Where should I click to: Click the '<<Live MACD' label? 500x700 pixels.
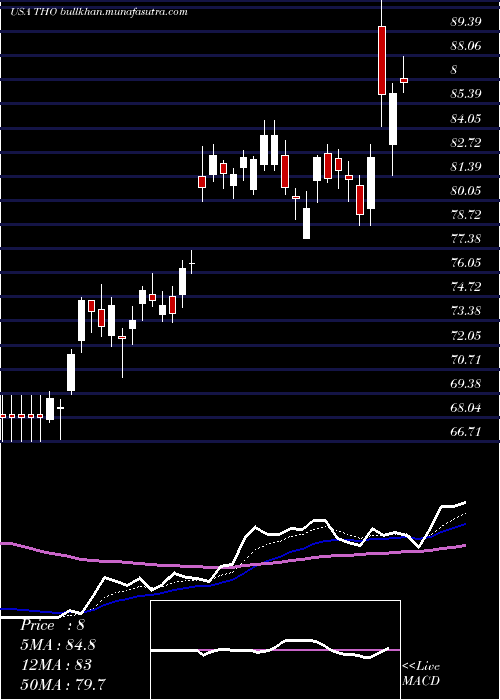click(421, 673)
